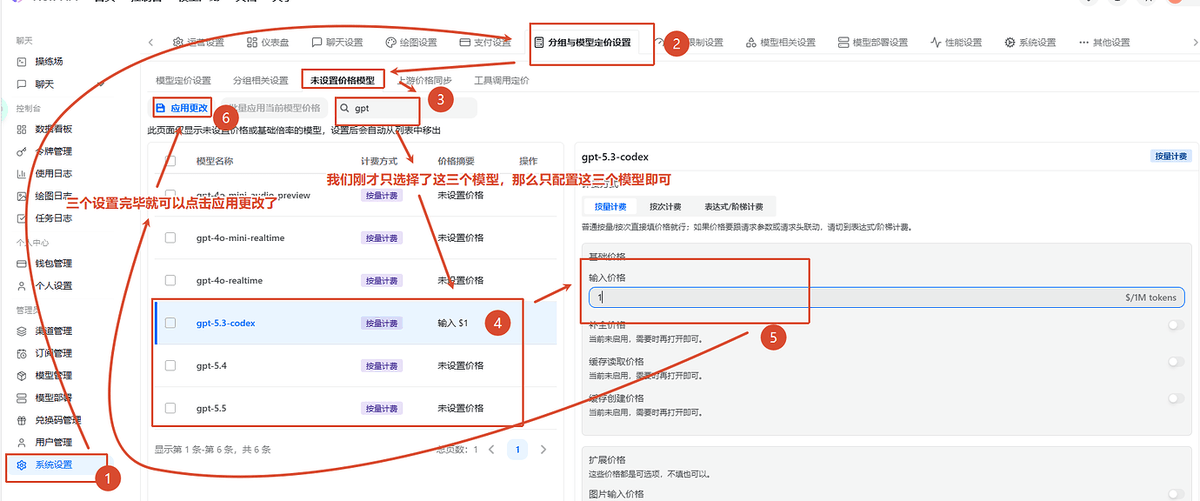1200x501 pixels.
Task: Click the 模型管理 cube icon
Action: [23, 375]
